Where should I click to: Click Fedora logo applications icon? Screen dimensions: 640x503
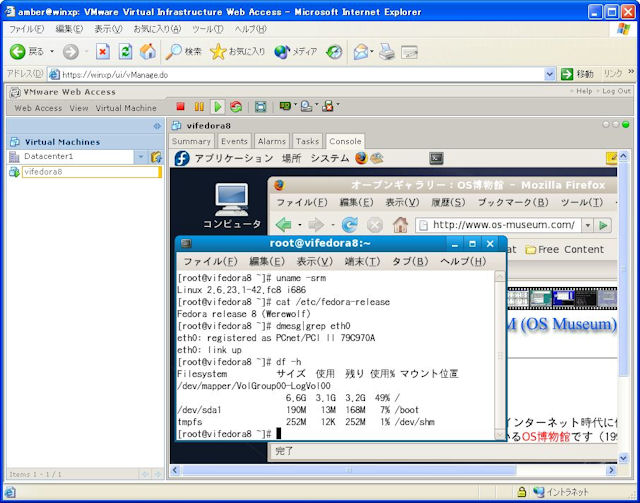182,158
